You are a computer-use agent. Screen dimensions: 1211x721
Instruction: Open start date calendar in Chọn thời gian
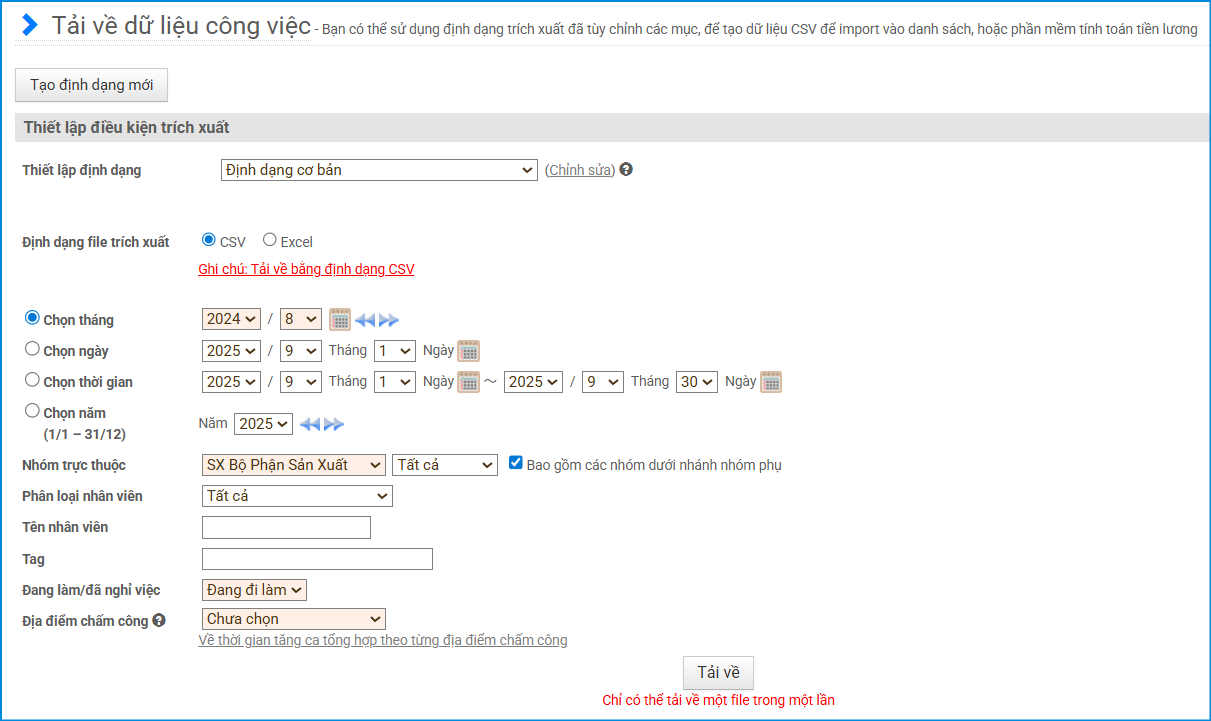[468, 382]
